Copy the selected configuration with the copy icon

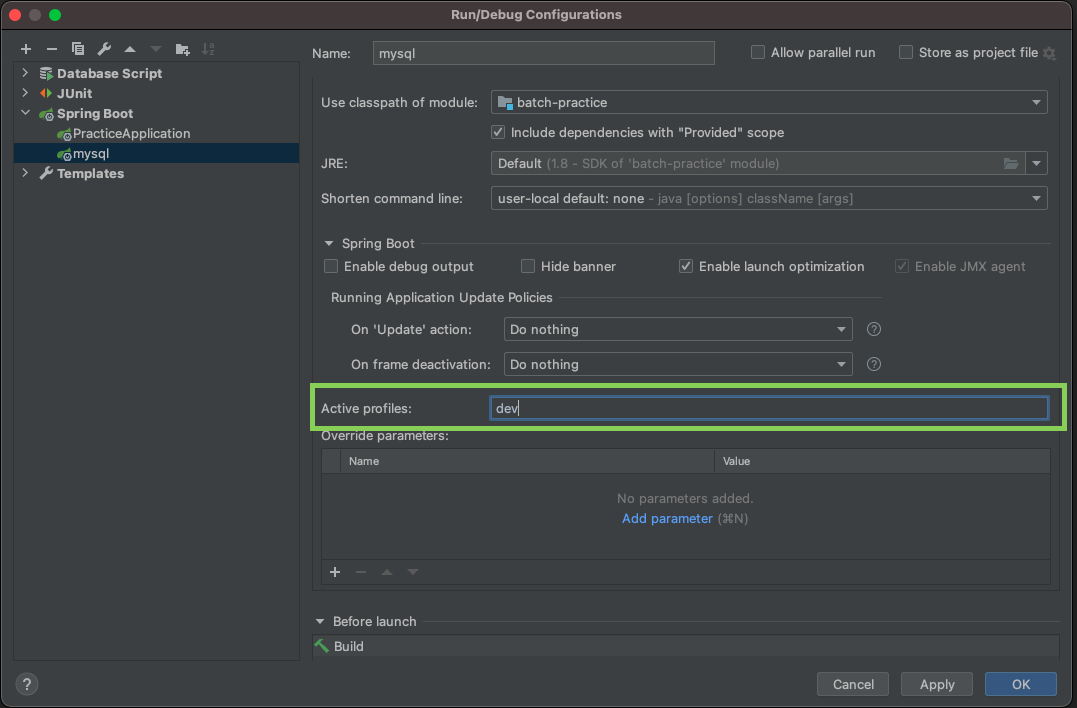tap(78, 49)
